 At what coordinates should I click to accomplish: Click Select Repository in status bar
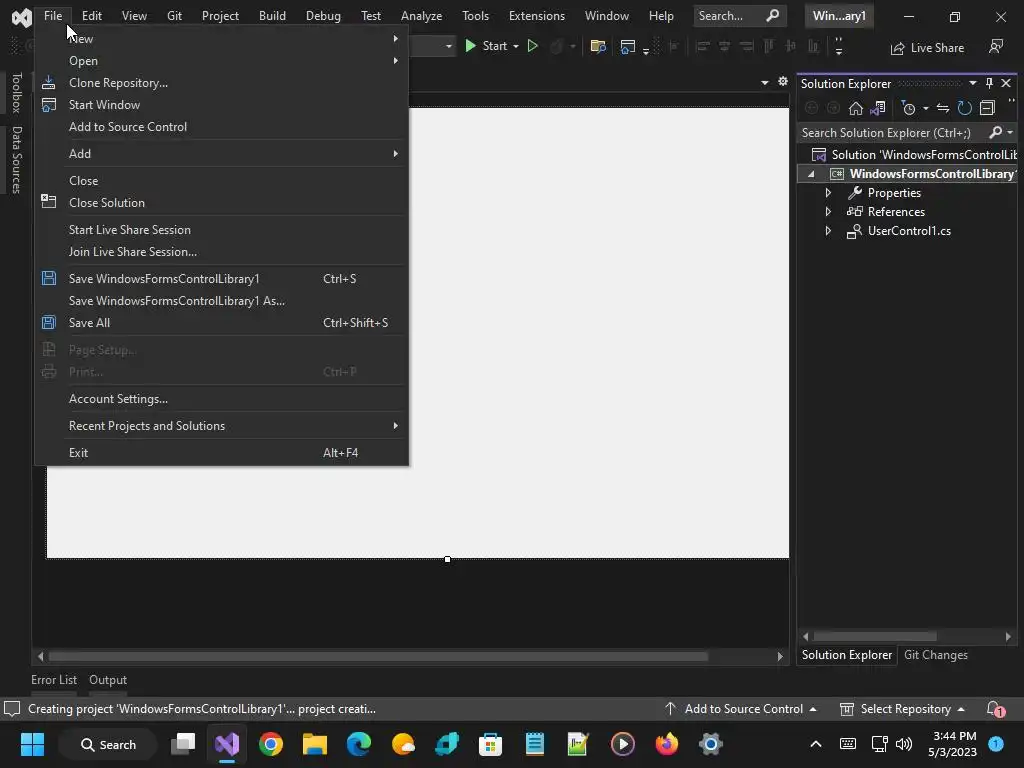coord(903,709)
